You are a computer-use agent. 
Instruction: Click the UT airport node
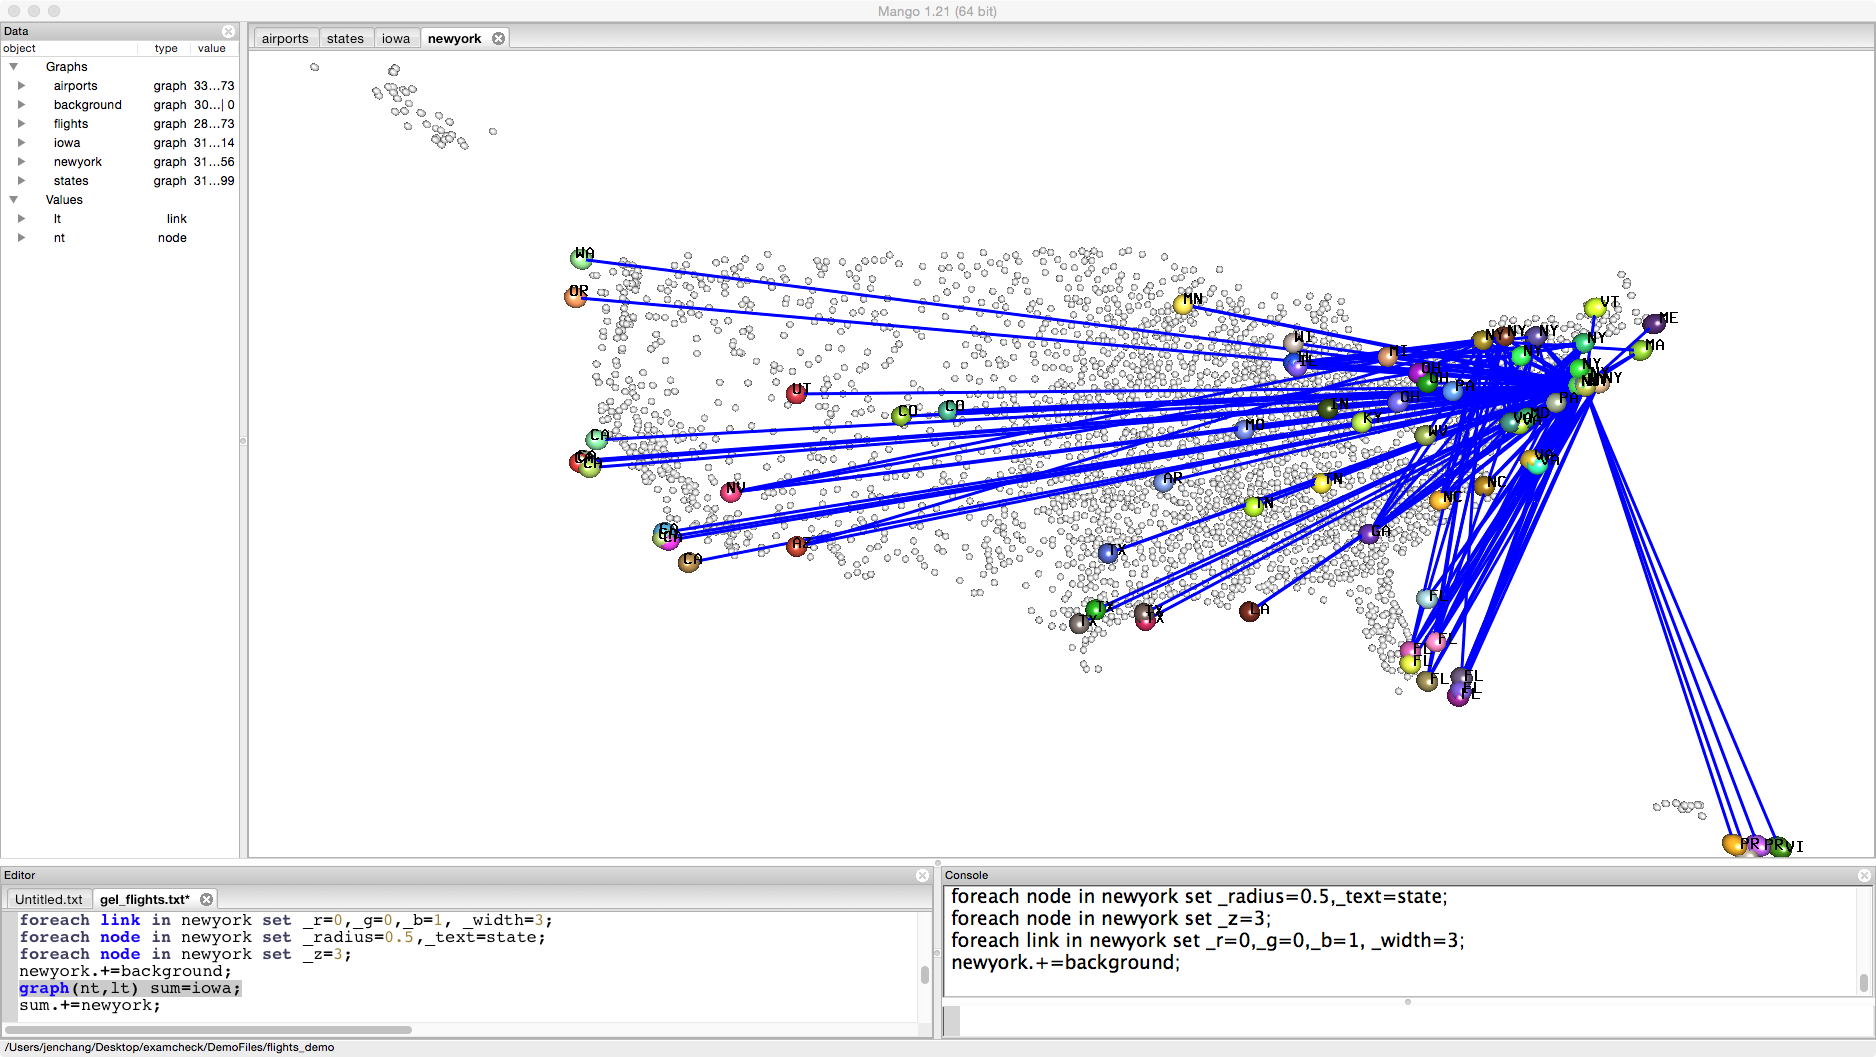(x=796, y=394)
